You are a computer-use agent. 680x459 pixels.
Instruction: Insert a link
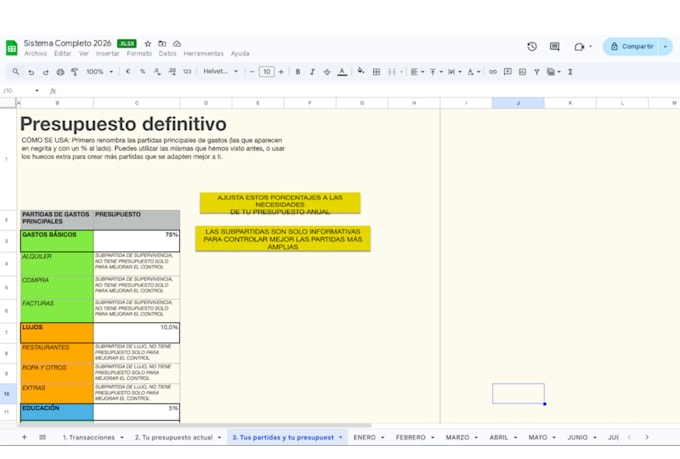point(493,72)
